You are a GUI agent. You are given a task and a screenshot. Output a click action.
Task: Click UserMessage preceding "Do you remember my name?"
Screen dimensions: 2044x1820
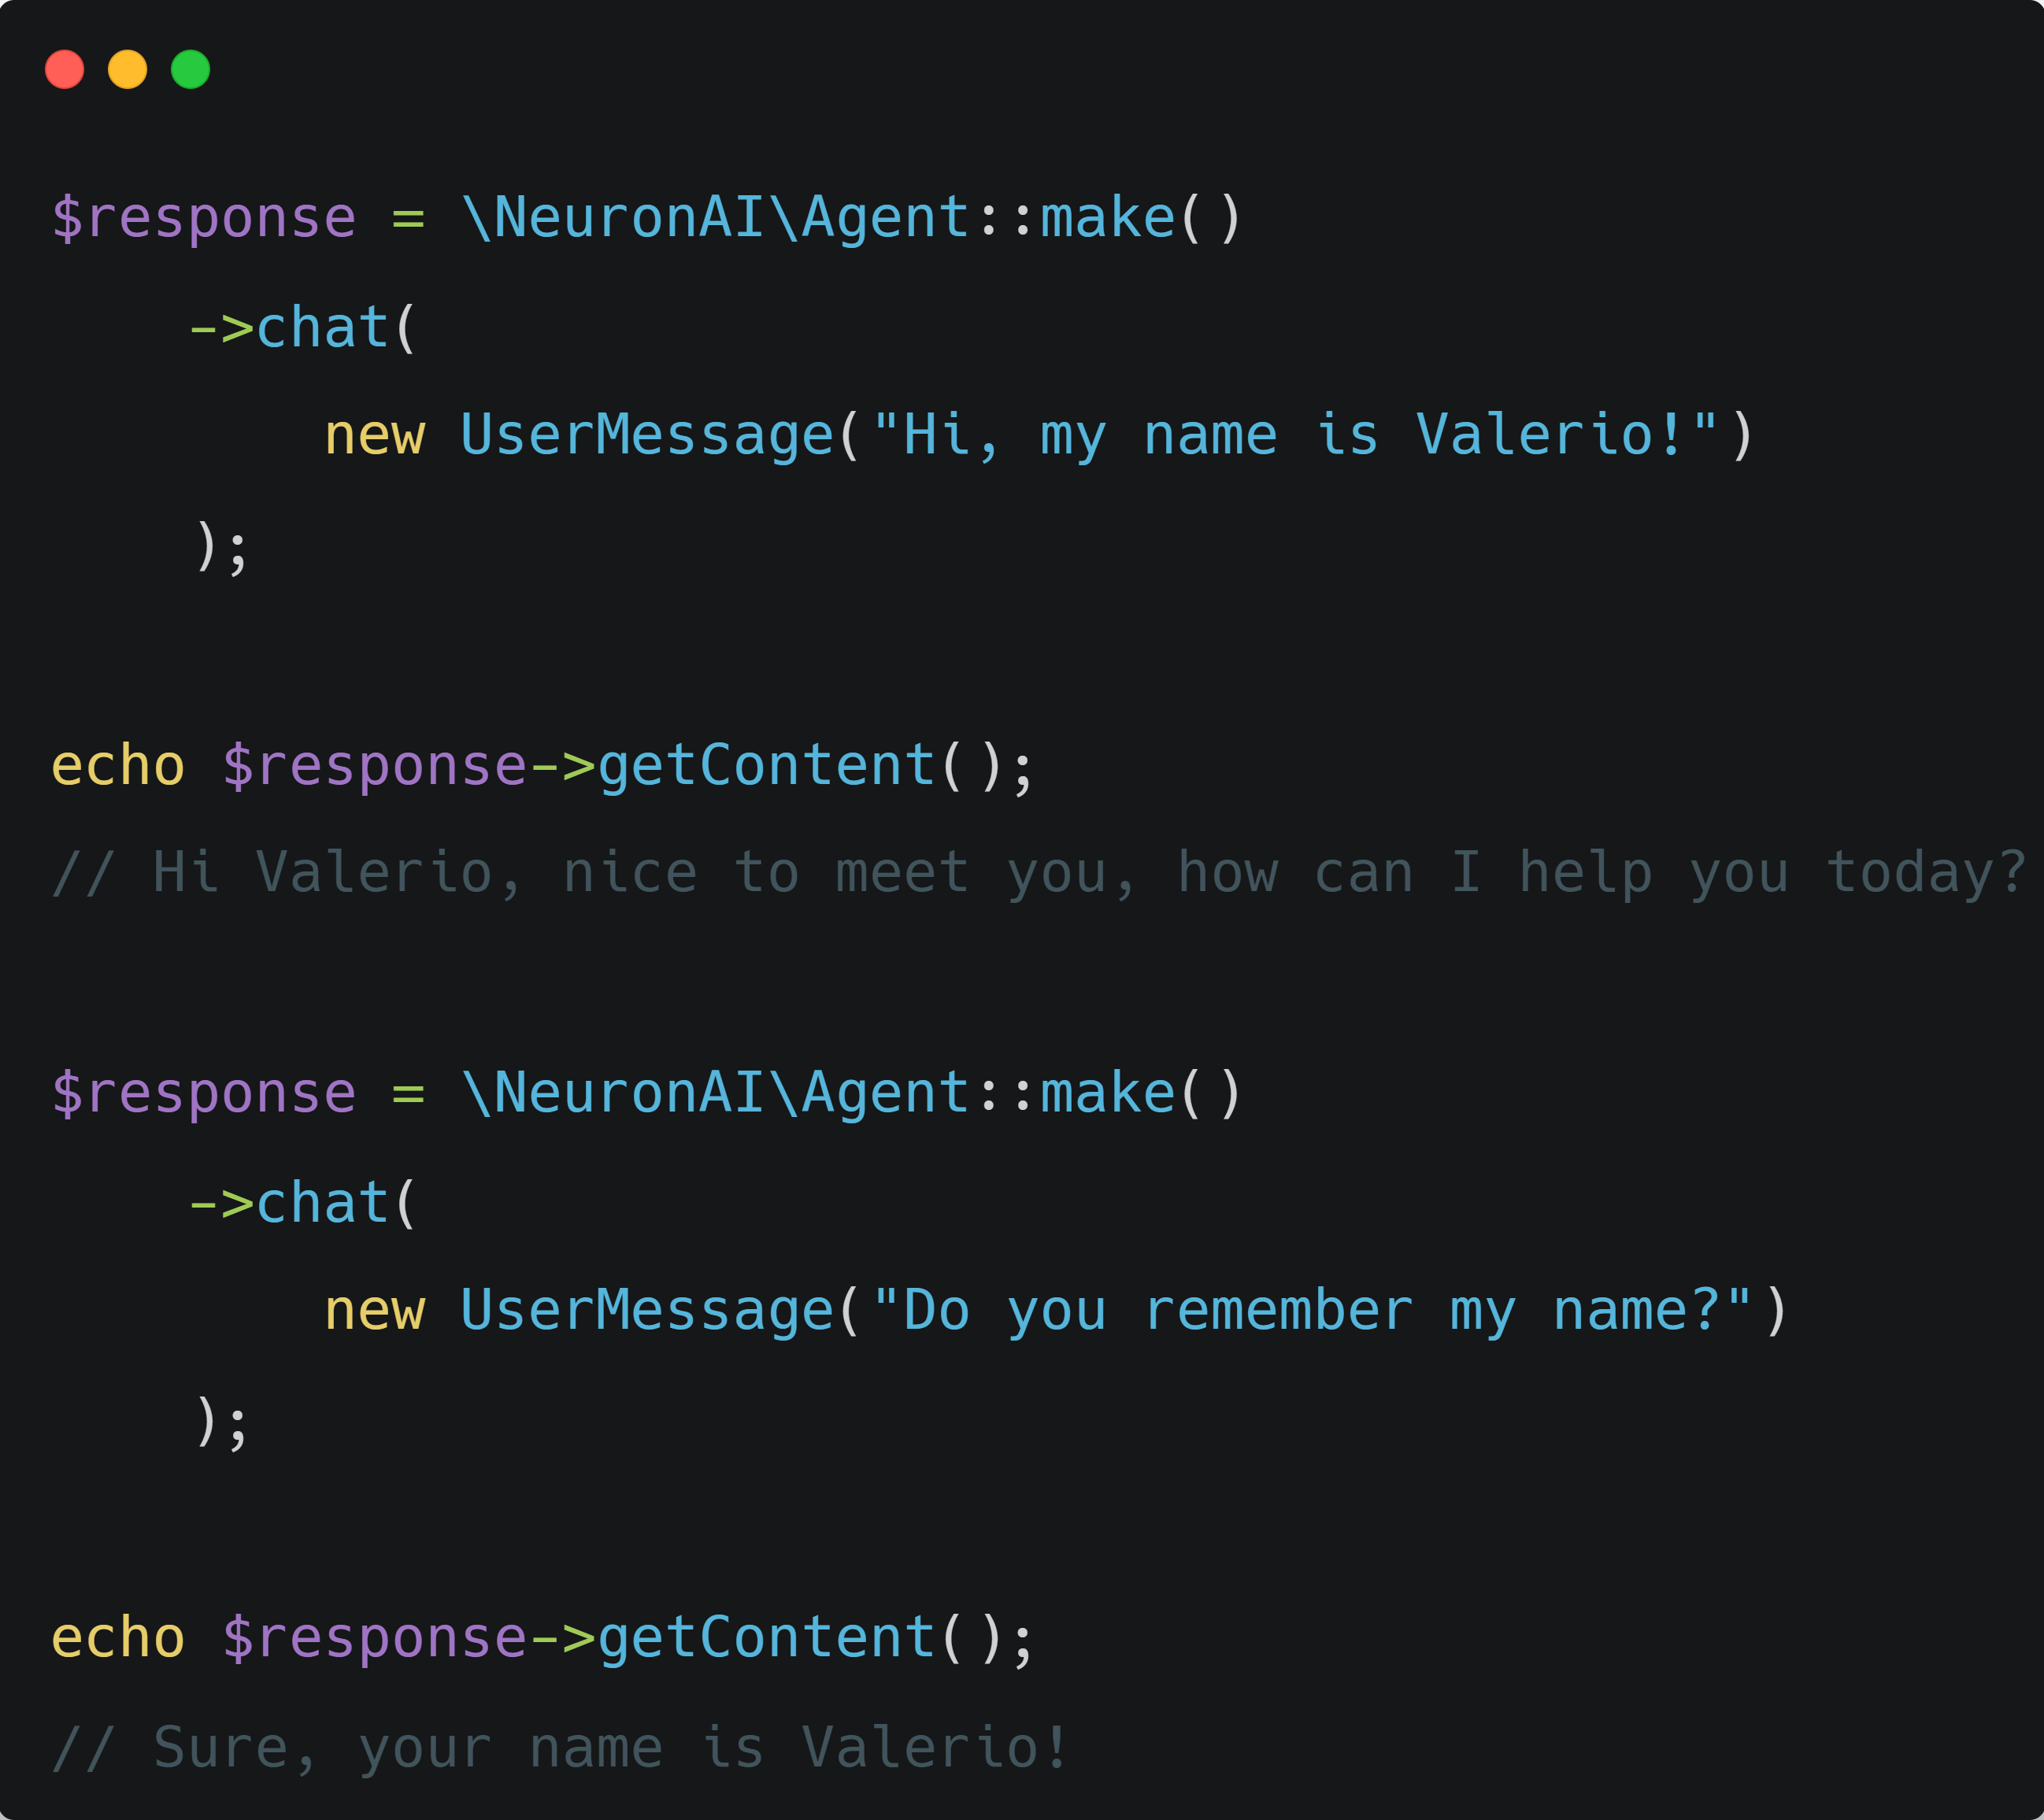click(647, 1311)
